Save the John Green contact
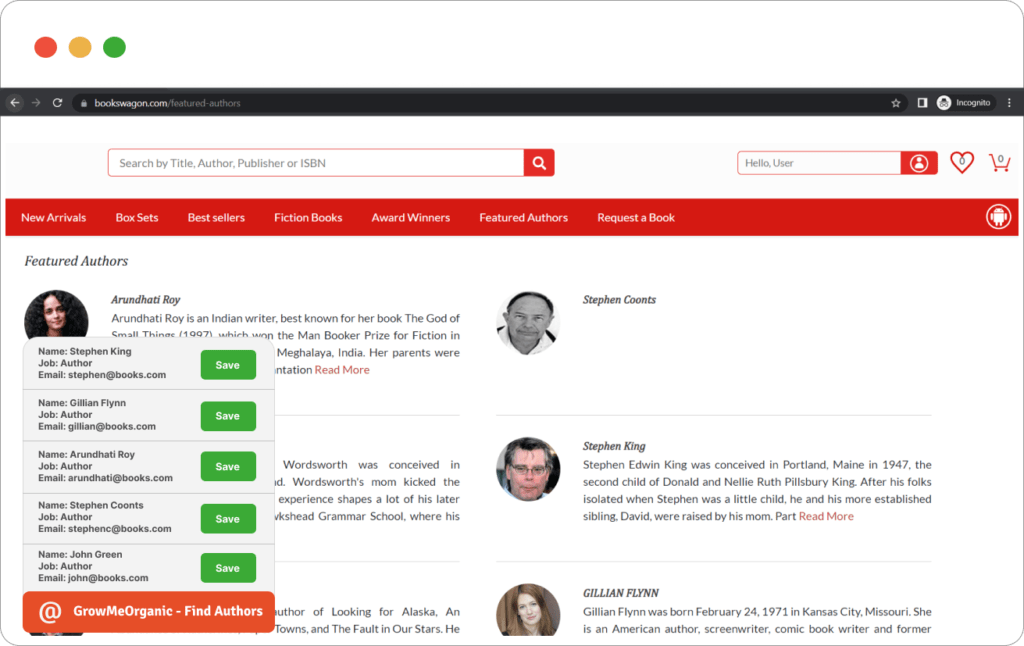1024x646 pixels. [228, 568]
